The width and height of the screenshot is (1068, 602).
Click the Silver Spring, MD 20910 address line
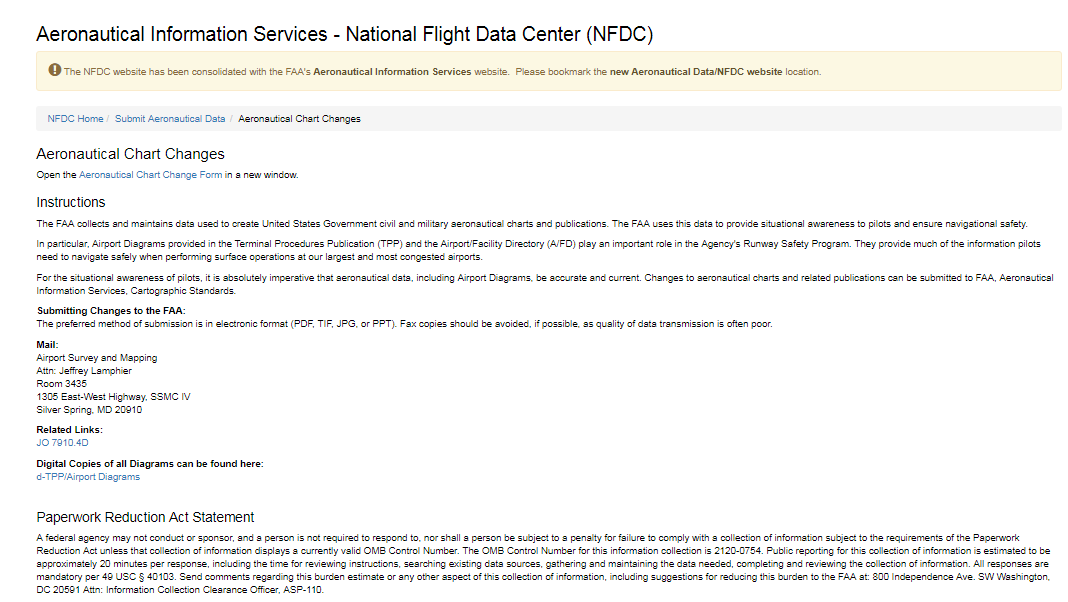tap(89, 409)
